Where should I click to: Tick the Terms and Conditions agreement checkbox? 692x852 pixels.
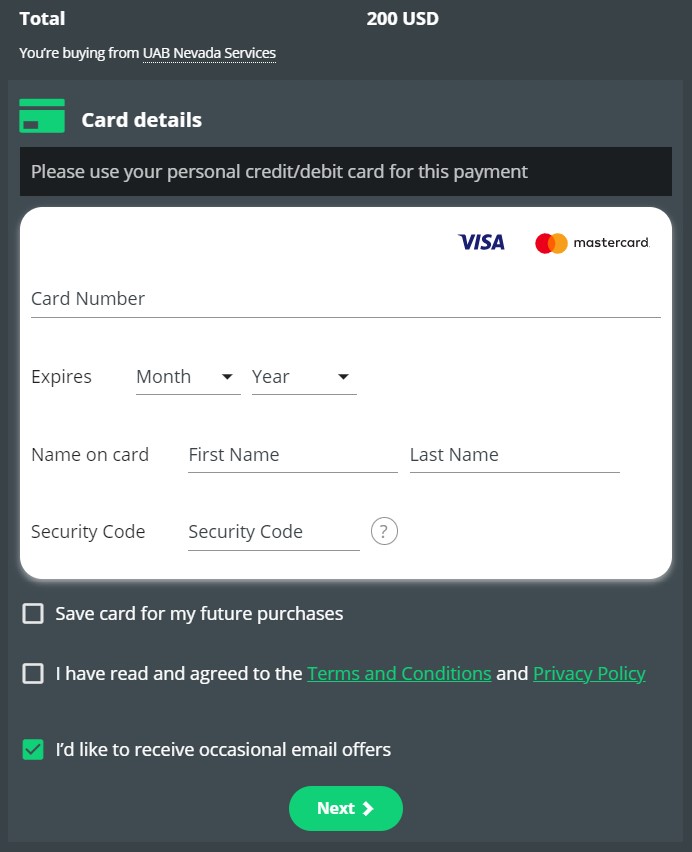click(x=33, y=674)
